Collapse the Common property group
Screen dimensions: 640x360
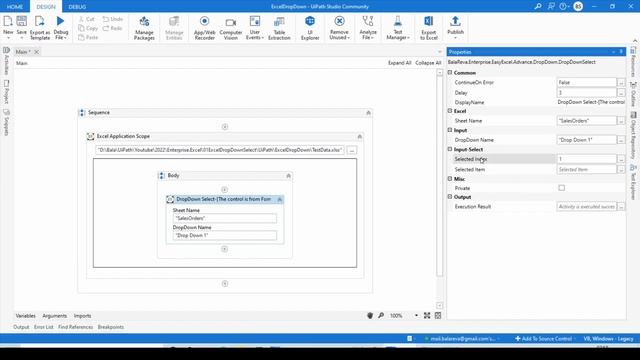(450, 72)
